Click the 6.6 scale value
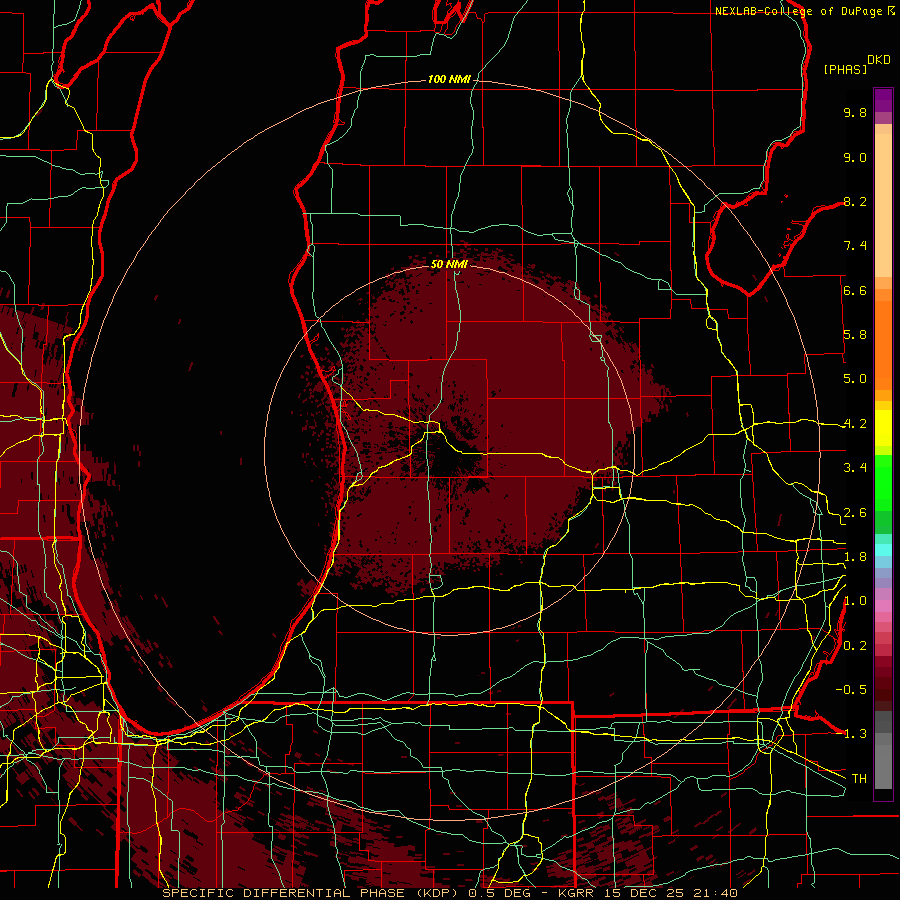The image size is (900, 900). tap(855, 290)
